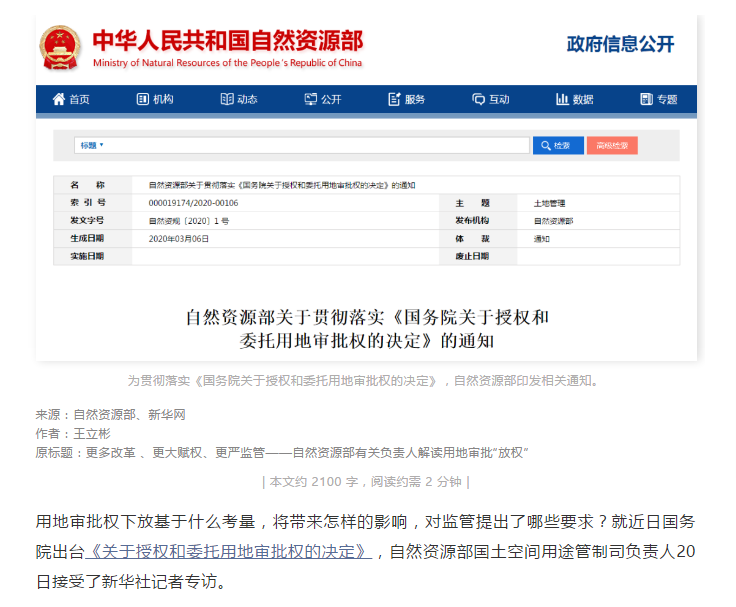Click the 专题 special topics icon
Screen dimensions: 736x607
(646, 99)
